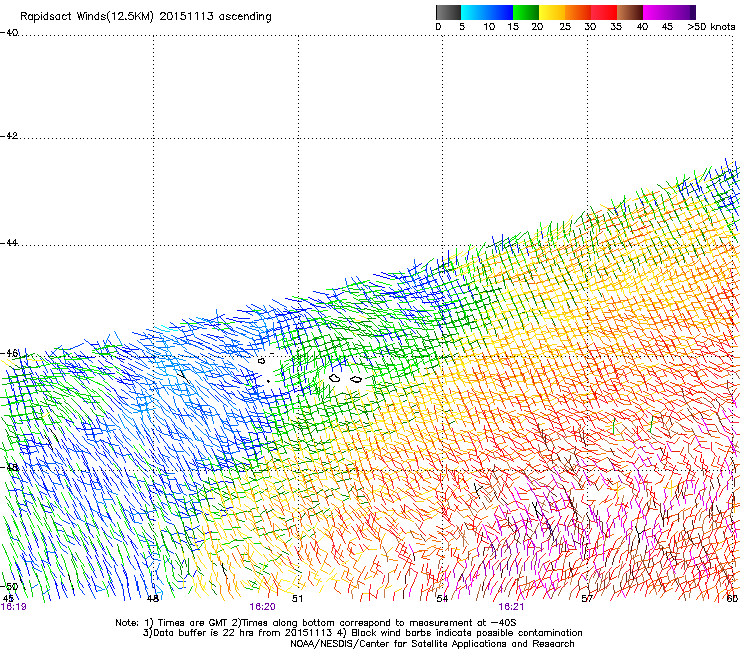This screenshot has height=650, width=740.
Task: Click the yellow 20-25 knots legend segment
Action: point(552,12)
